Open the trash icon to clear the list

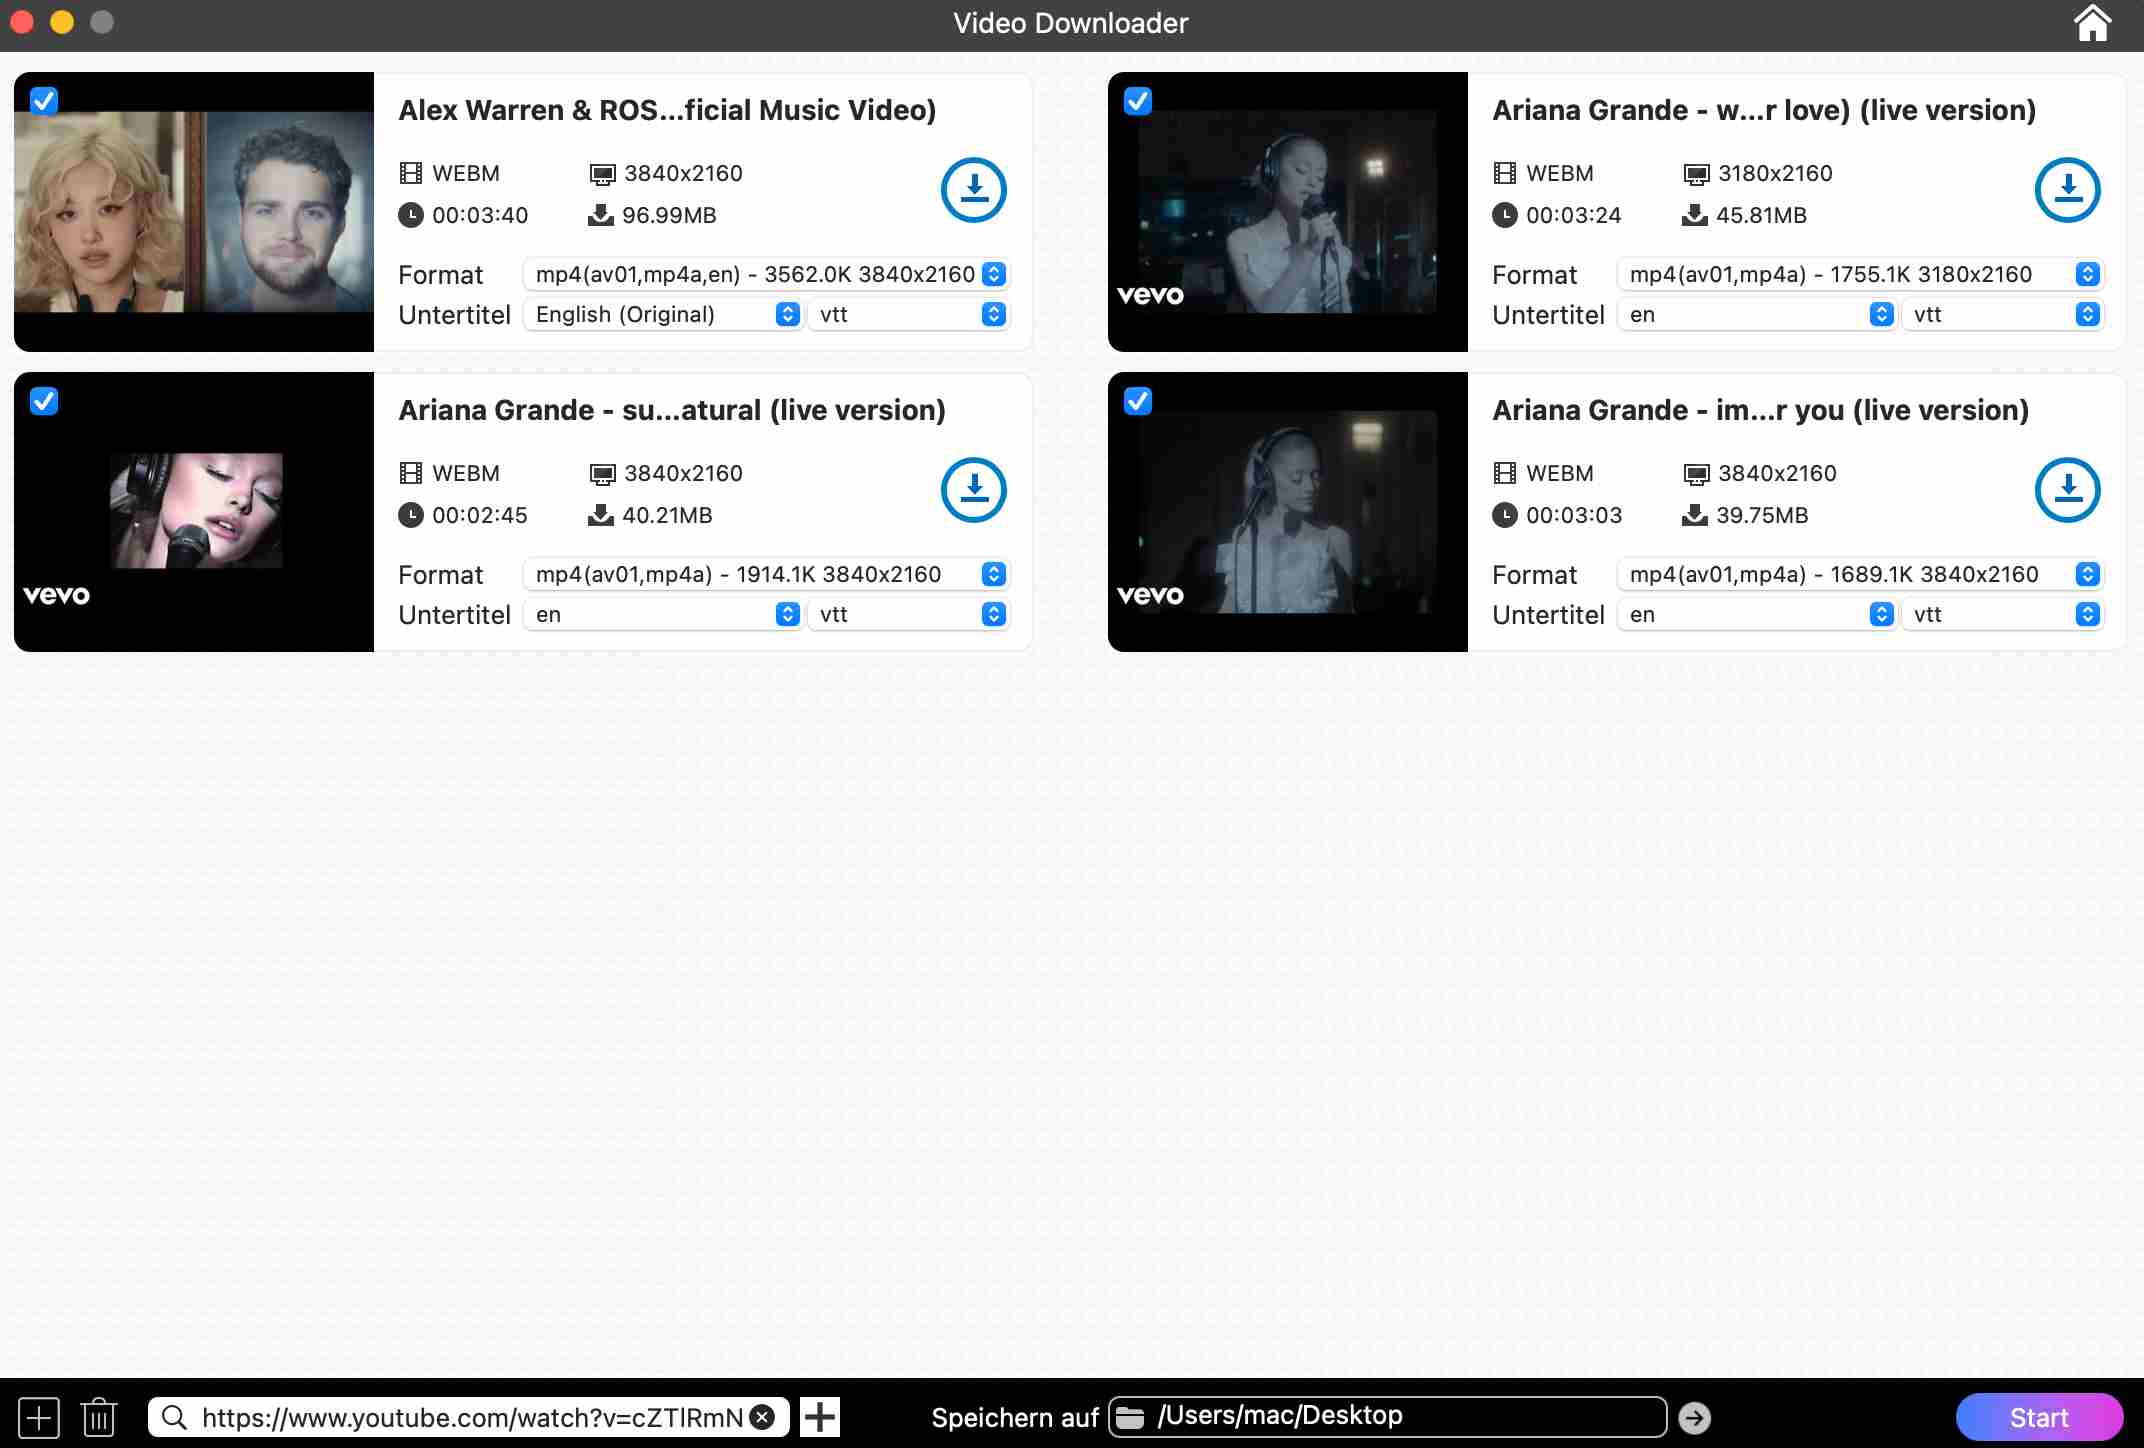coord(99,1417)
